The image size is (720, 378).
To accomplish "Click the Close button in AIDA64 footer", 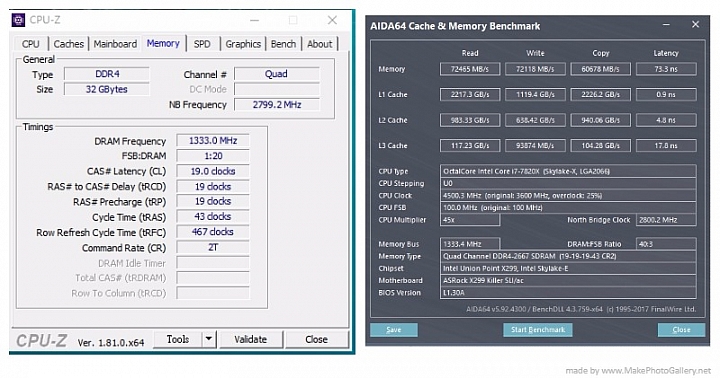I will click(681, 330).
